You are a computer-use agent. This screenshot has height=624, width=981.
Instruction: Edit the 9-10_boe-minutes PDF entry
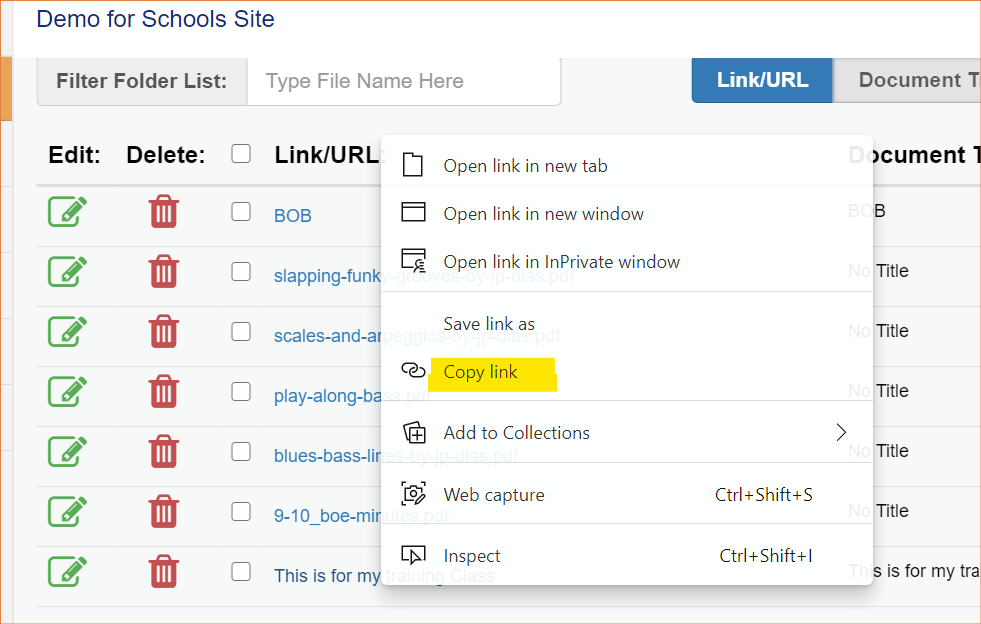point(67,512)
